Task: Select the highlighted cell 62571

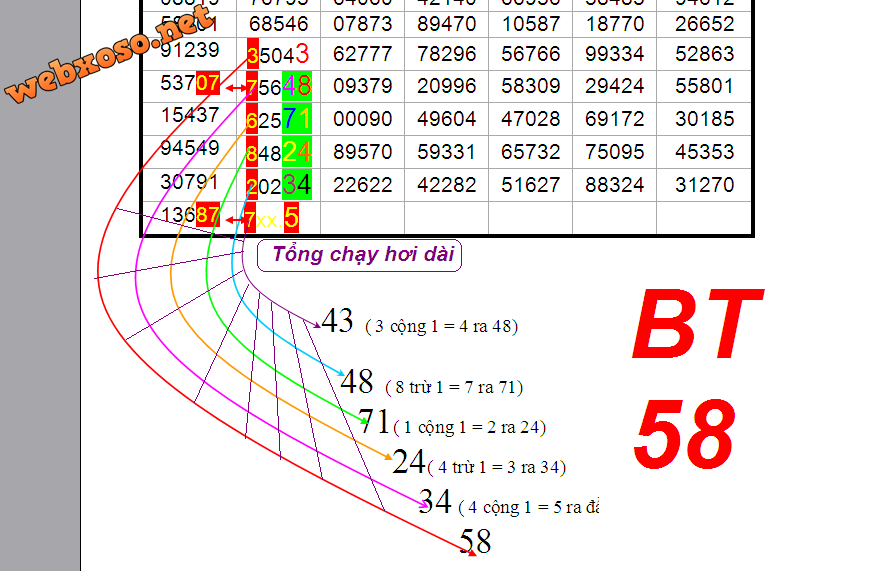Action: 278,119
